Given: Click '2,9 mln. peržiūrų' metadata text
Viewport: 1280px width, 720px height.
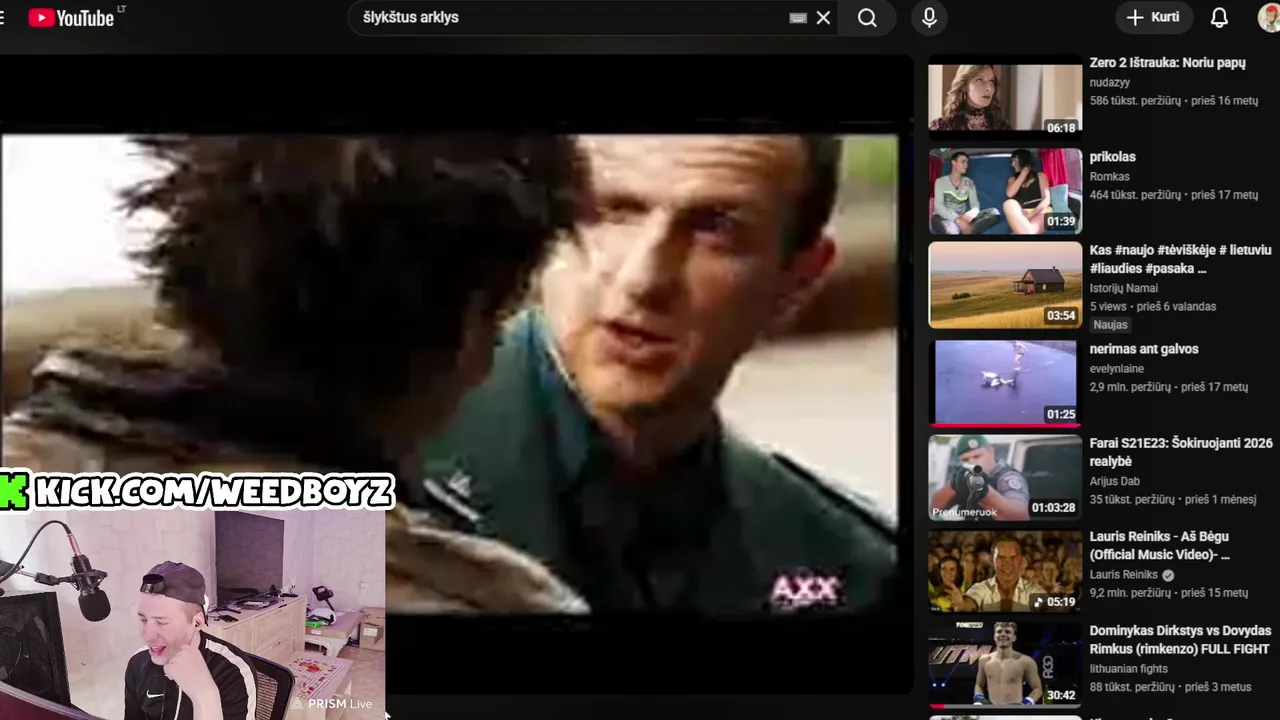Looking at the screenshot, I should click(x=1132, y=387).
